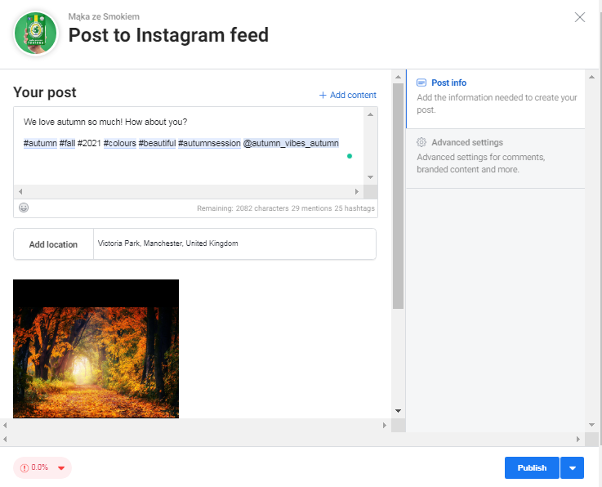Click the Victoria Park location field
This screenshot has height=487, width=602.
[235, 244]
